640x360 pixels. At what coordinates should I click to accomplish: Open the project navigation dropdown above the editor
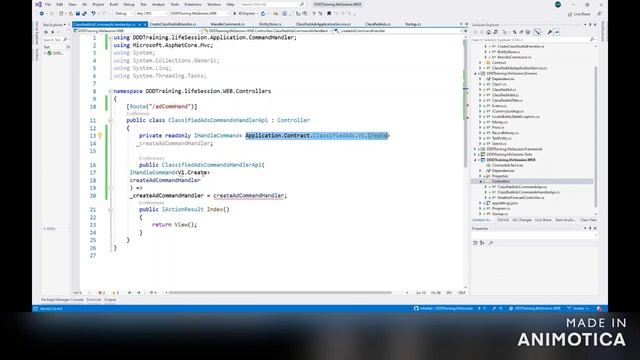click(x=137, y=31)
